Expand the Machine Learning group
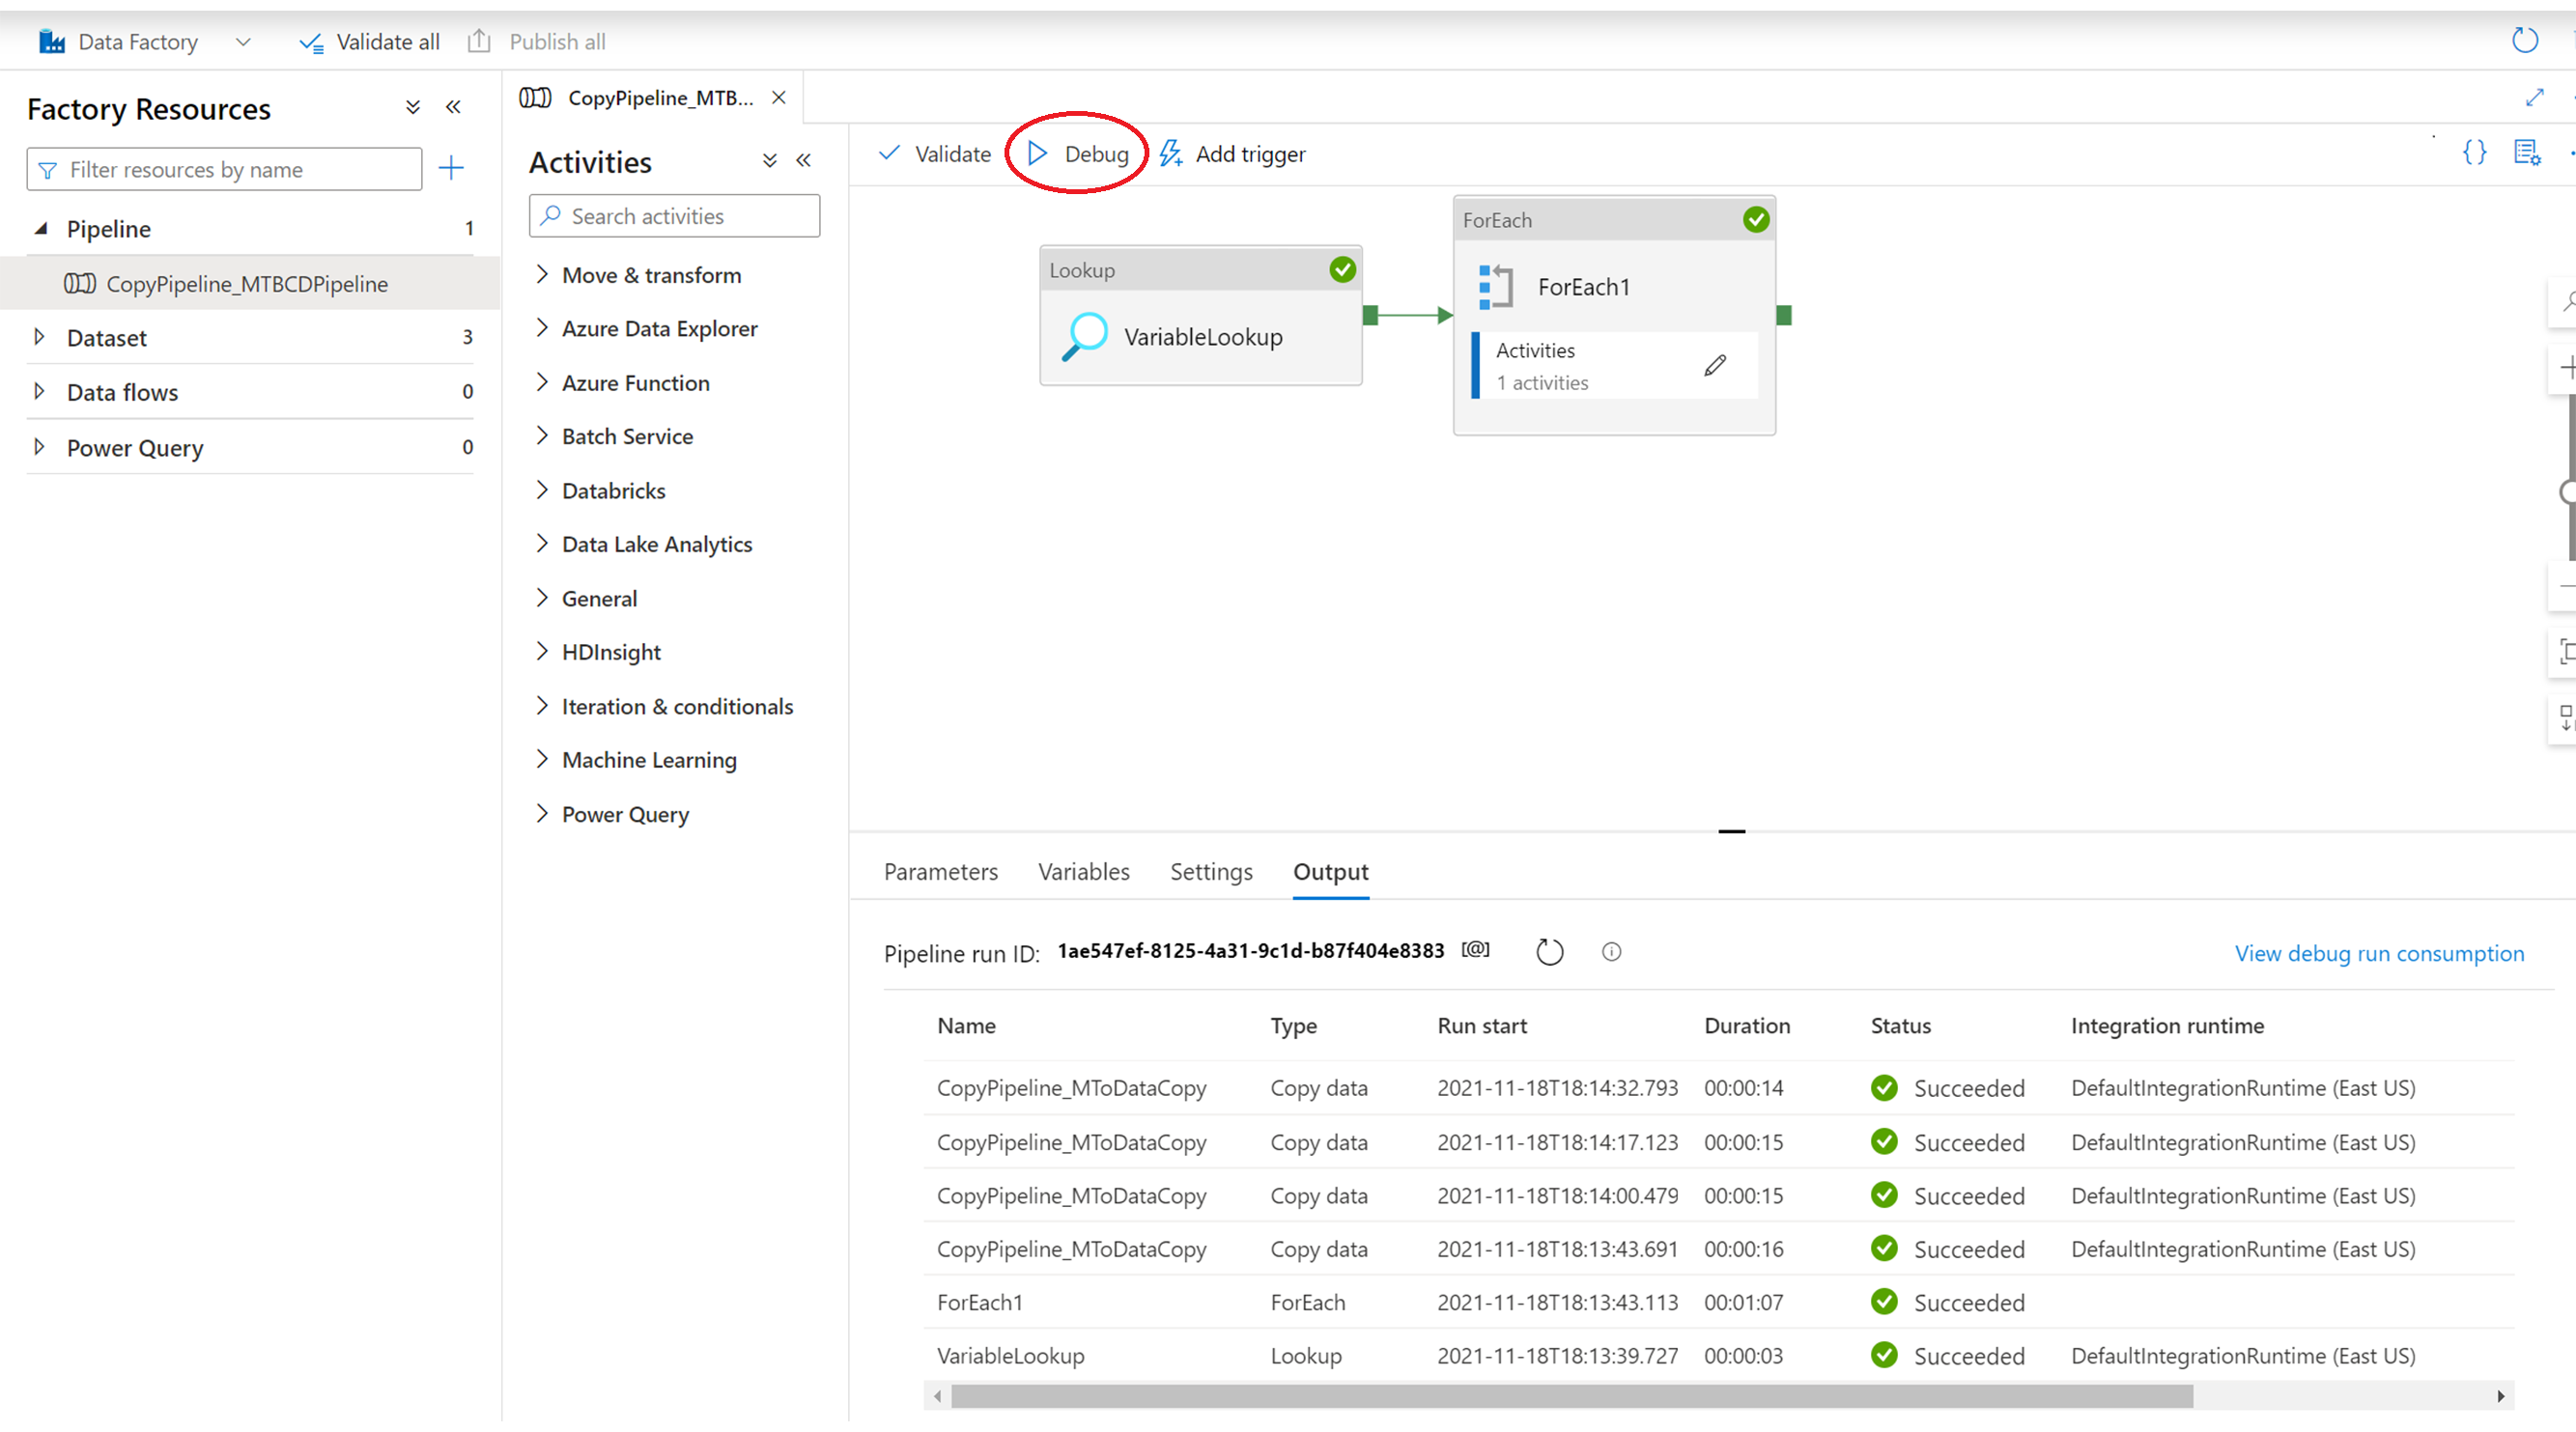 pos(543,759)
